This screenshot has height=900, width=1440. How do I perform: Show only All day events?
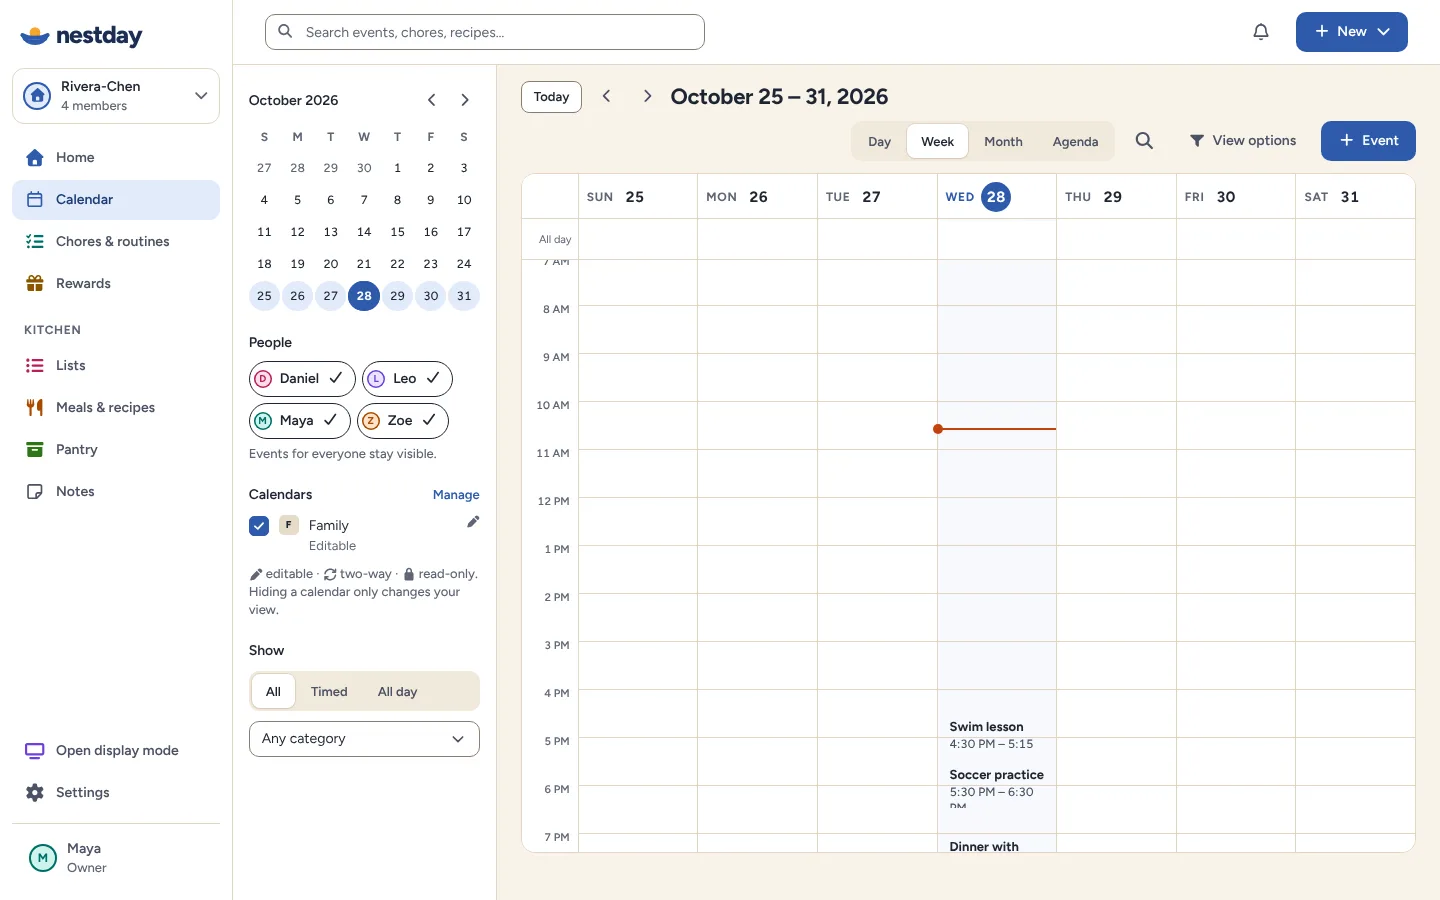(x=397, y=692)
